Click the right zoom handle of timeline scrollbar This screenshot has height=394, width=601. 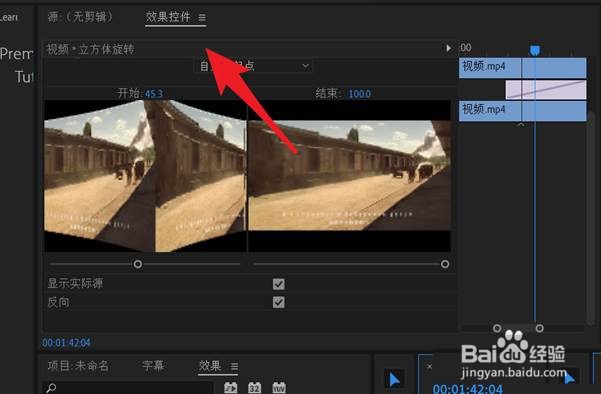540,328
